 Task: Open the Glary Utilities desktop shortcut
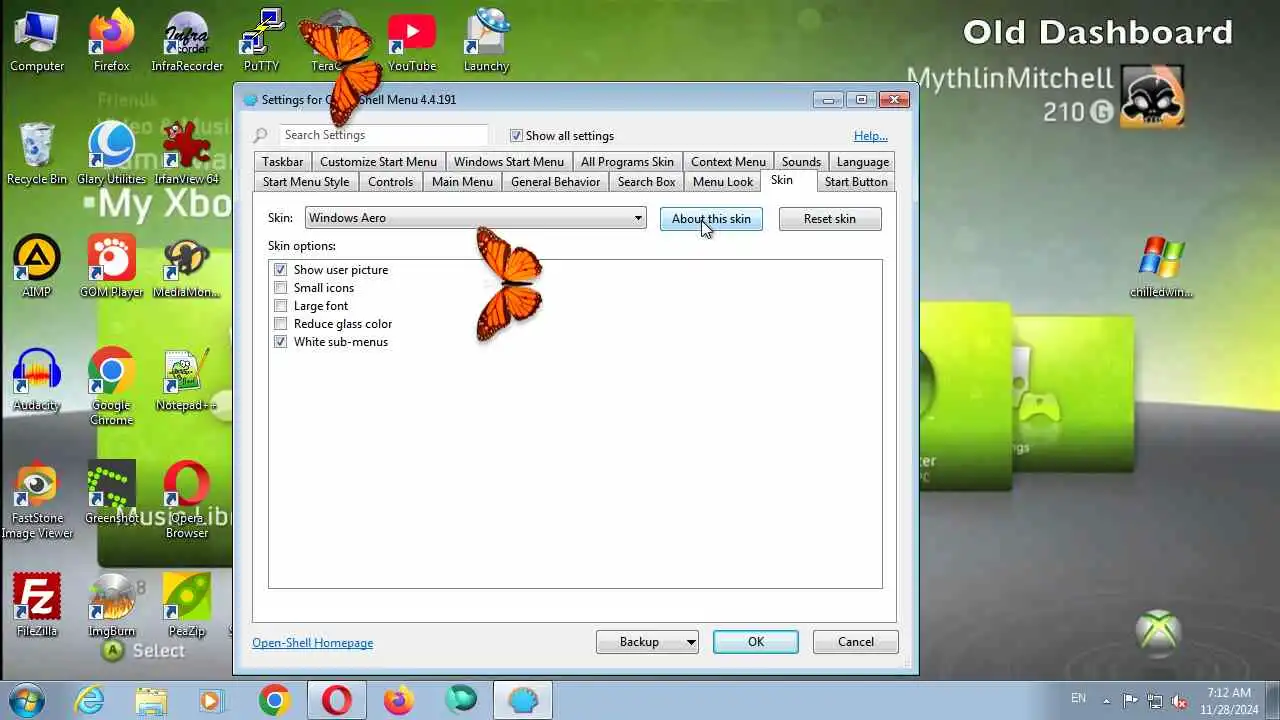(111, 154)
